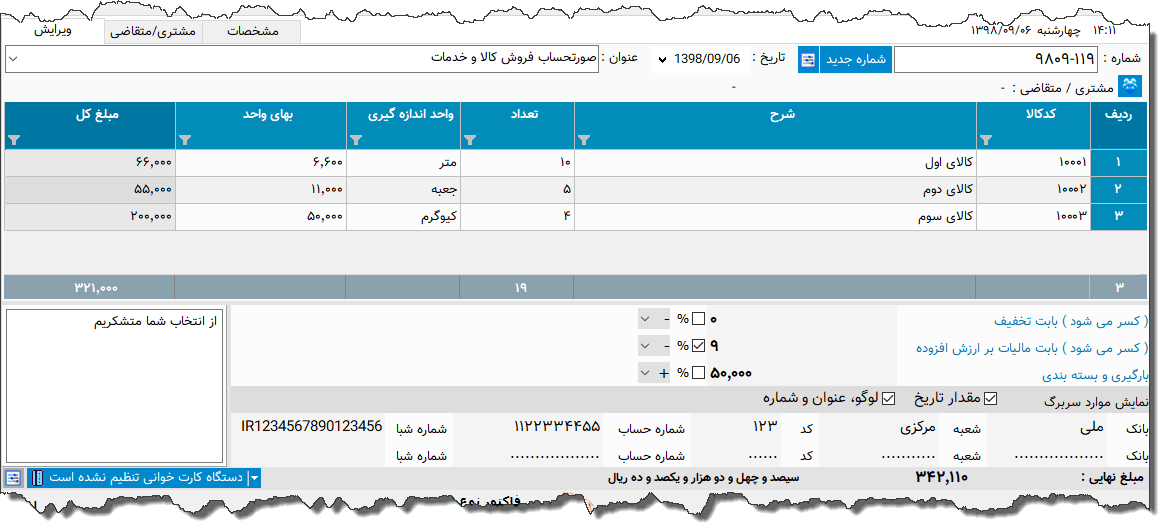The image size is (1158, 523).
Task: Click the بابت مالیات بر ارزش افزوده link
Action: click(1032, 347)
